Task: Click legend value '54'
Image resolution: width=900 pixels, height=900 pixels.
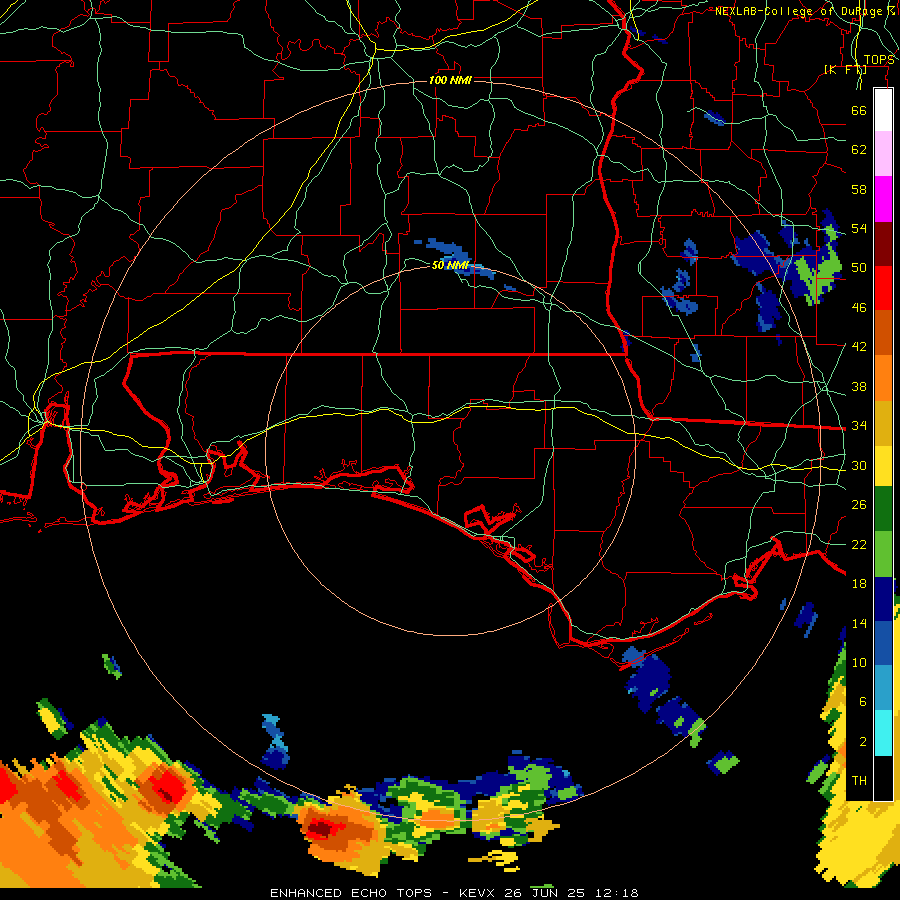Action: [859, 228]
